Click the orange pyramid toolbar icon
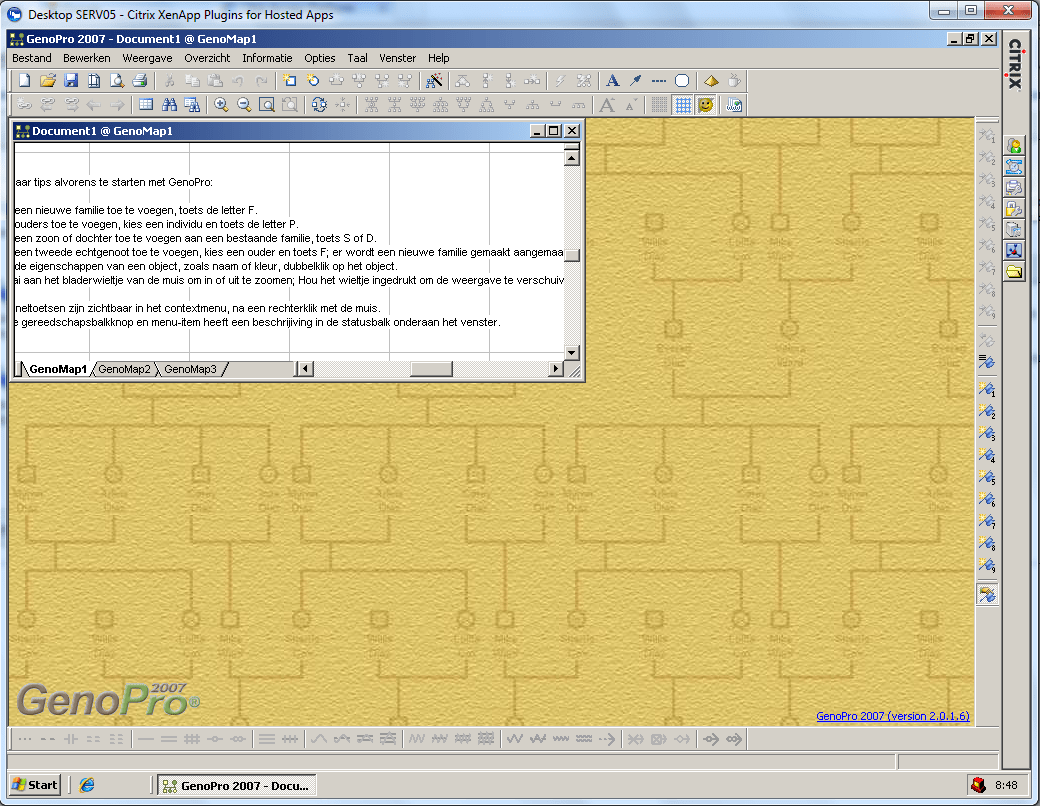The width and height of the screenshot is (1040, 806). 711,81
